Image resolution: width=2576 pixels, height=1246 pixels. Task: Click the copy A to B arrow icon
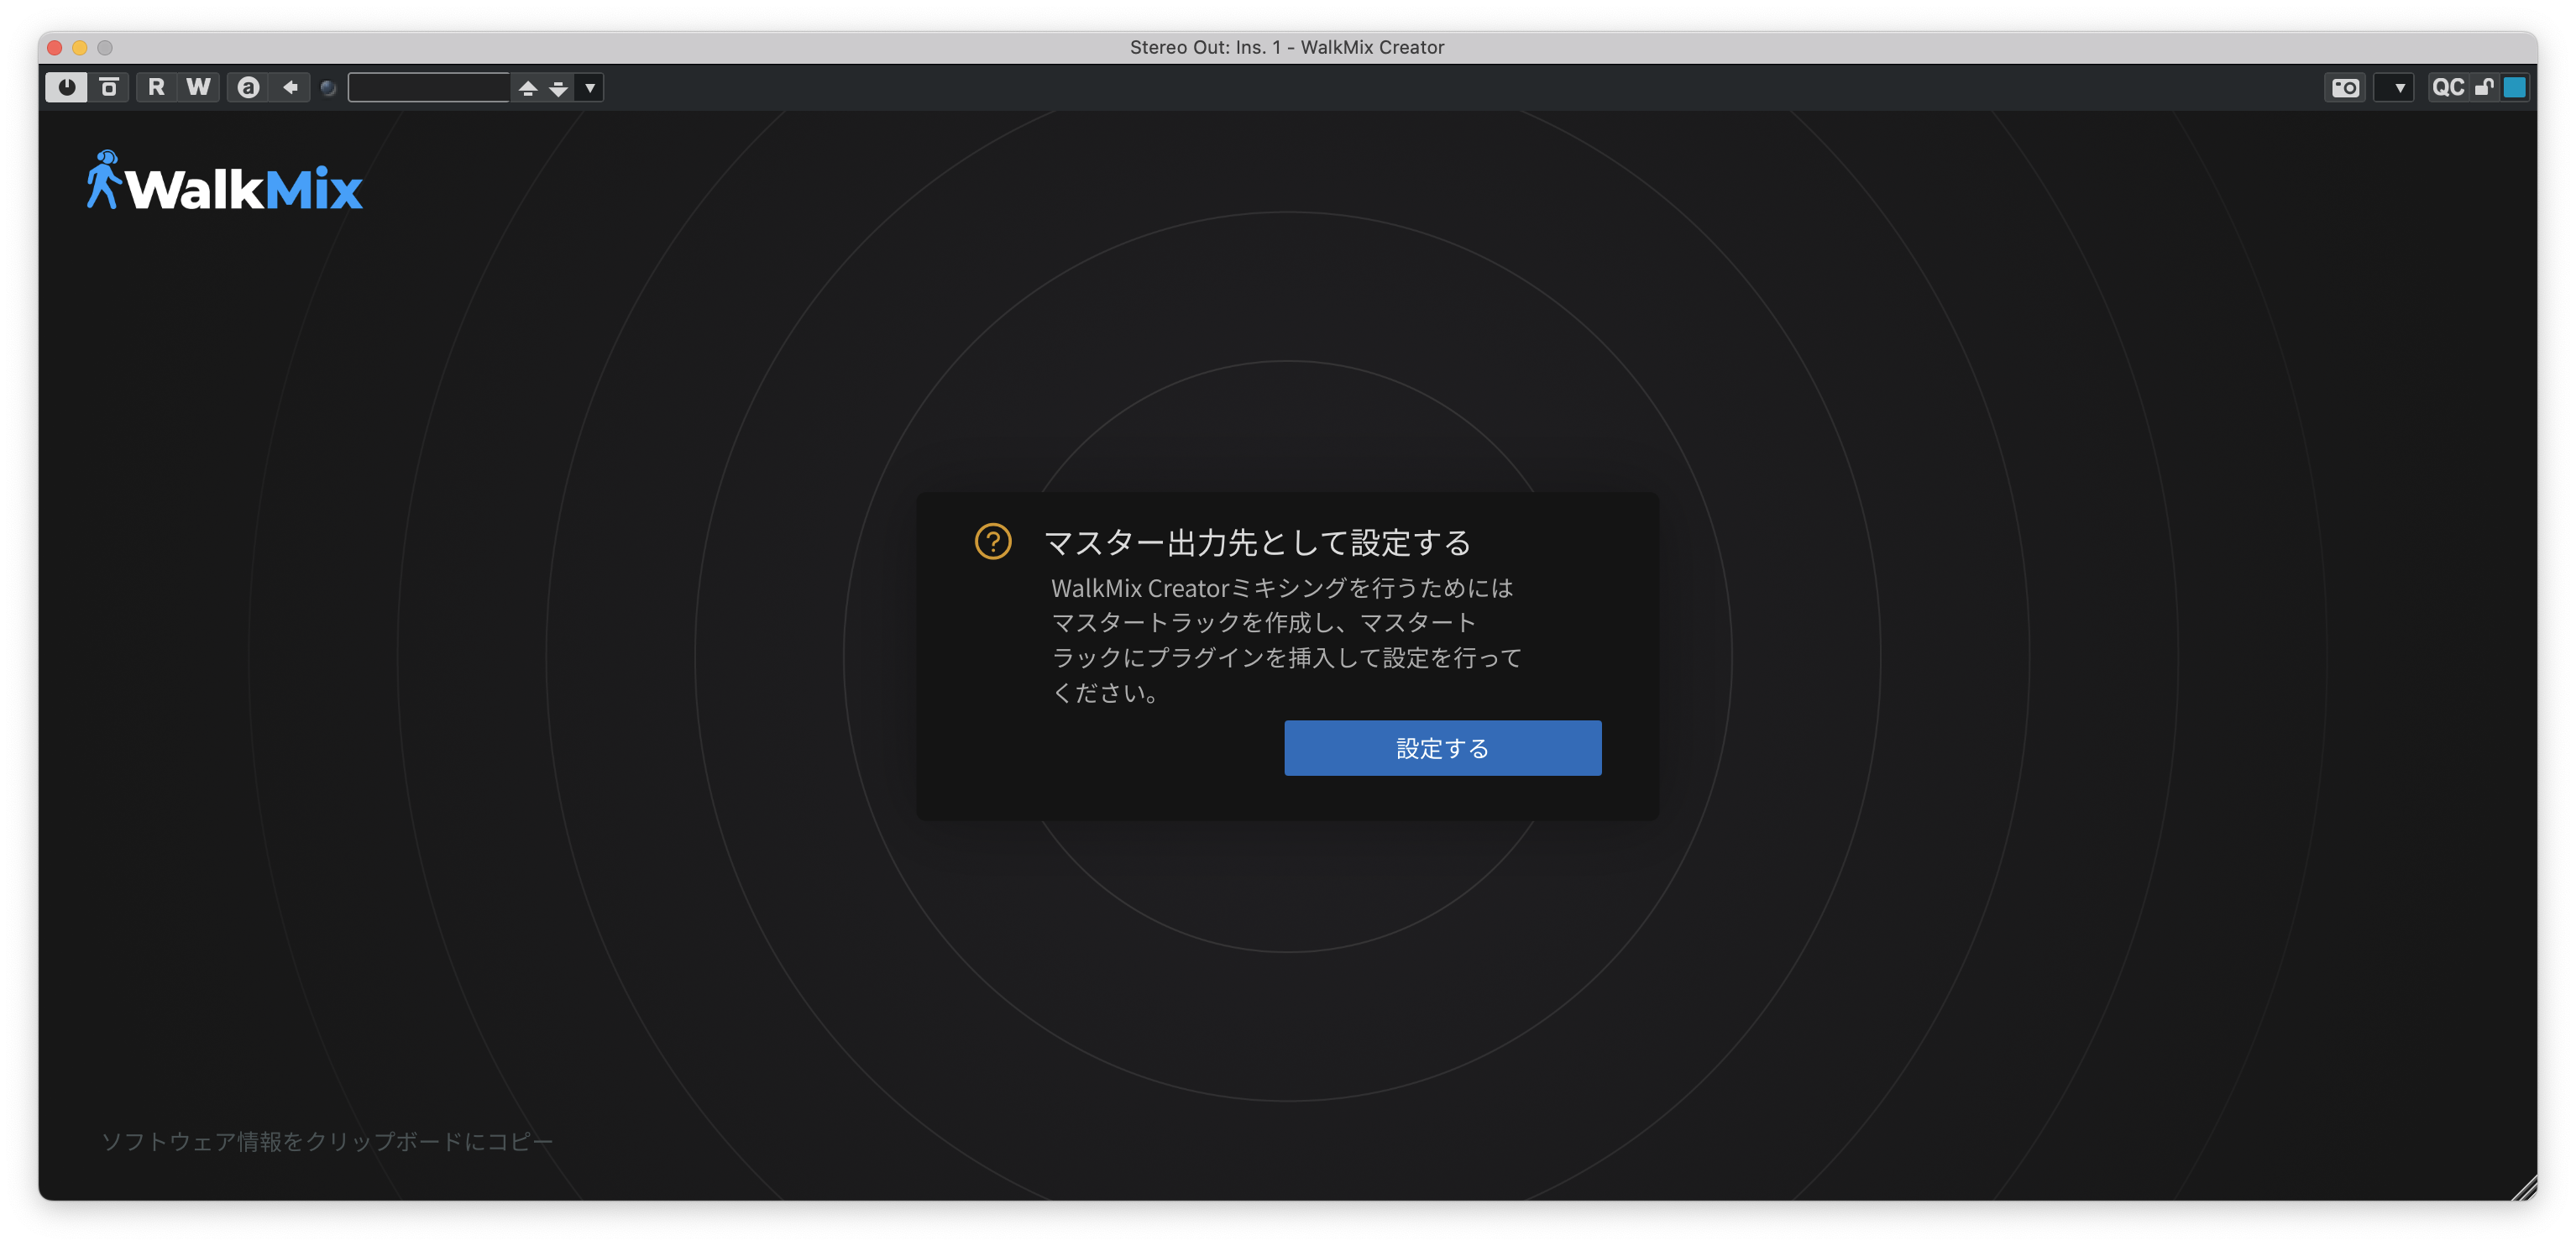[290, 87]
